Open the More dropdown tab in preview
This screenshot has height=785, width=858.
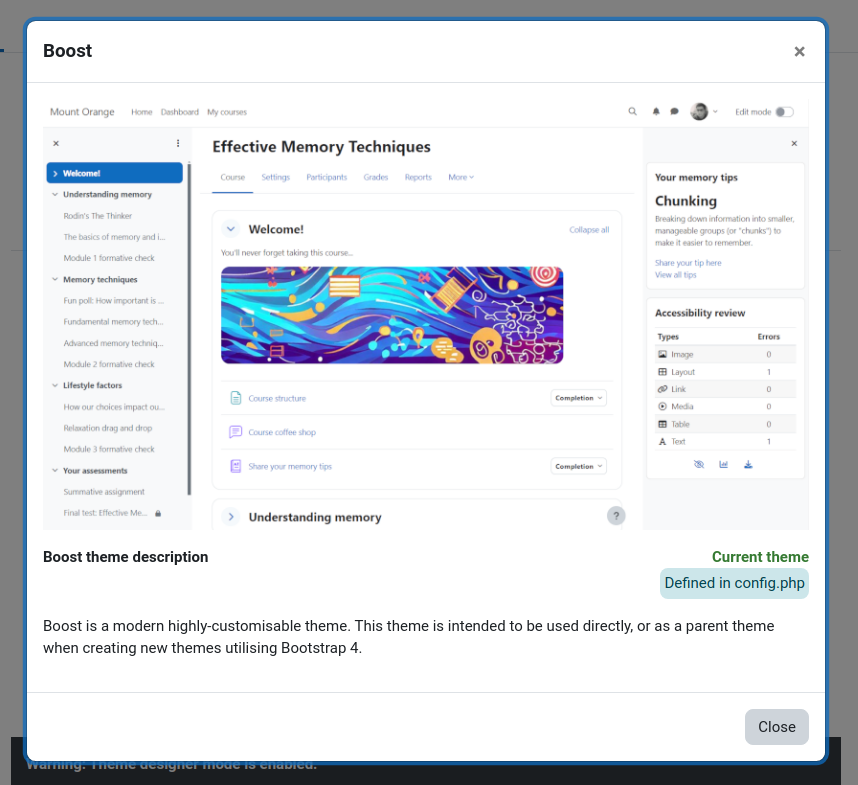pyautogui.click(x=461, y=177)
